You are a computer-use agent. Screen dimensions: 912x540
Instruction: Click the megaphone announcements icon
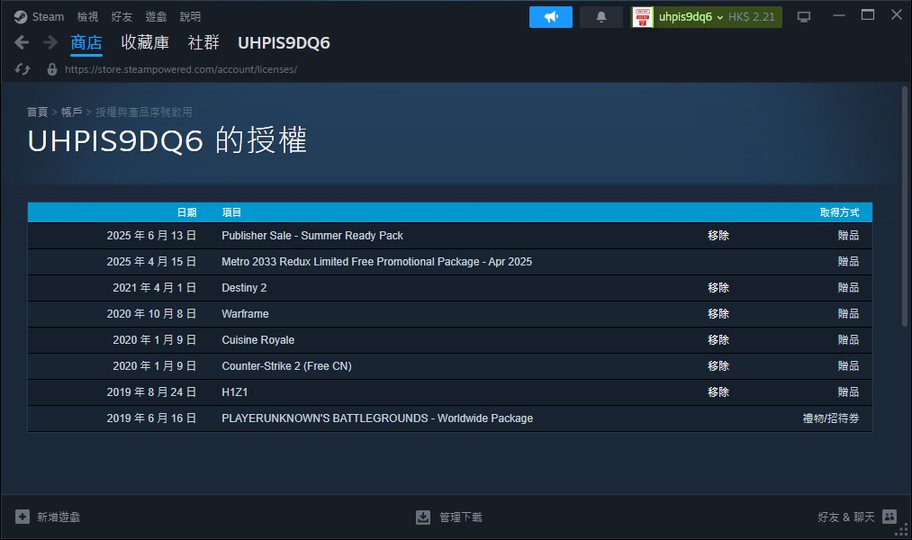pos(550,17)
